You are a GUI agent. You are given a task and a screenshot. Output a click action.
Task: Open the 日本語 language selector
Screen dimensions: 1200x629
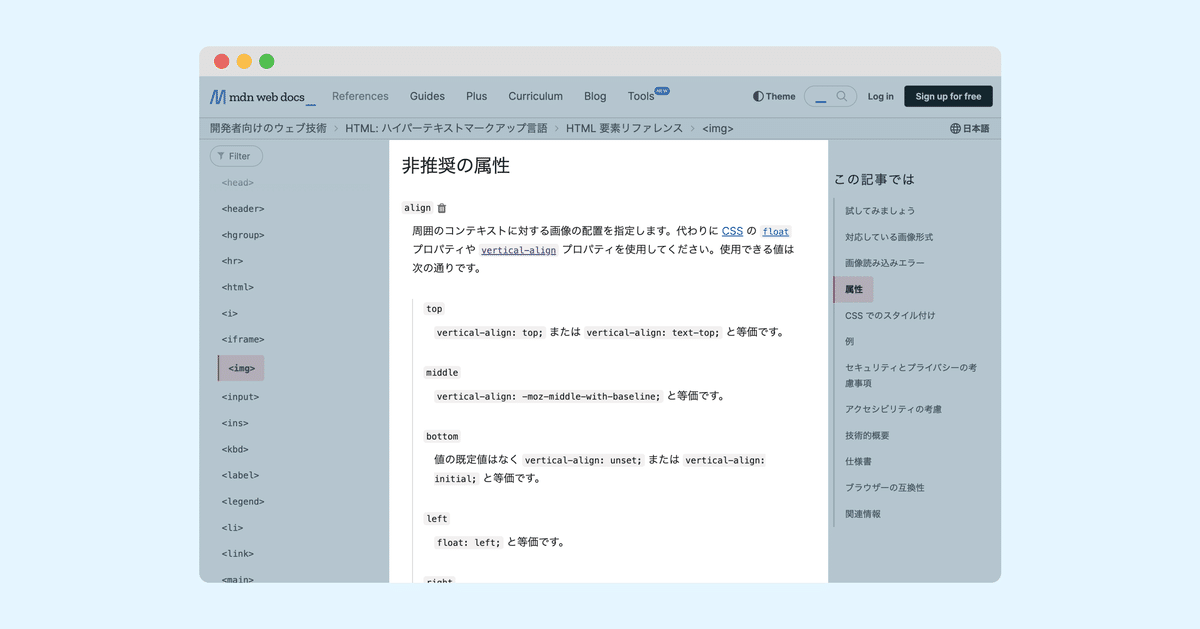pyautogui.click(x=972, y=128)
